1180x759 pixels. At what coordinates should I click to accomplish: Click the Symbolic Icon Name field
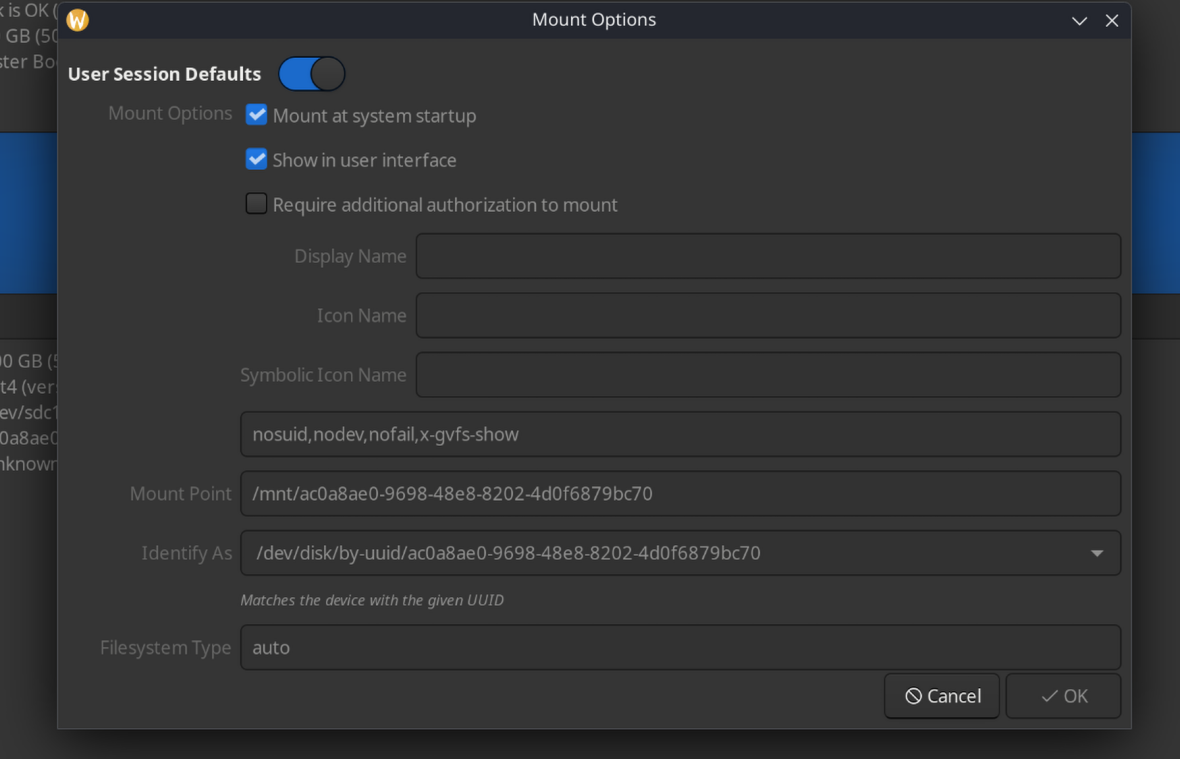pyautogui.click(x=768, y=375)
